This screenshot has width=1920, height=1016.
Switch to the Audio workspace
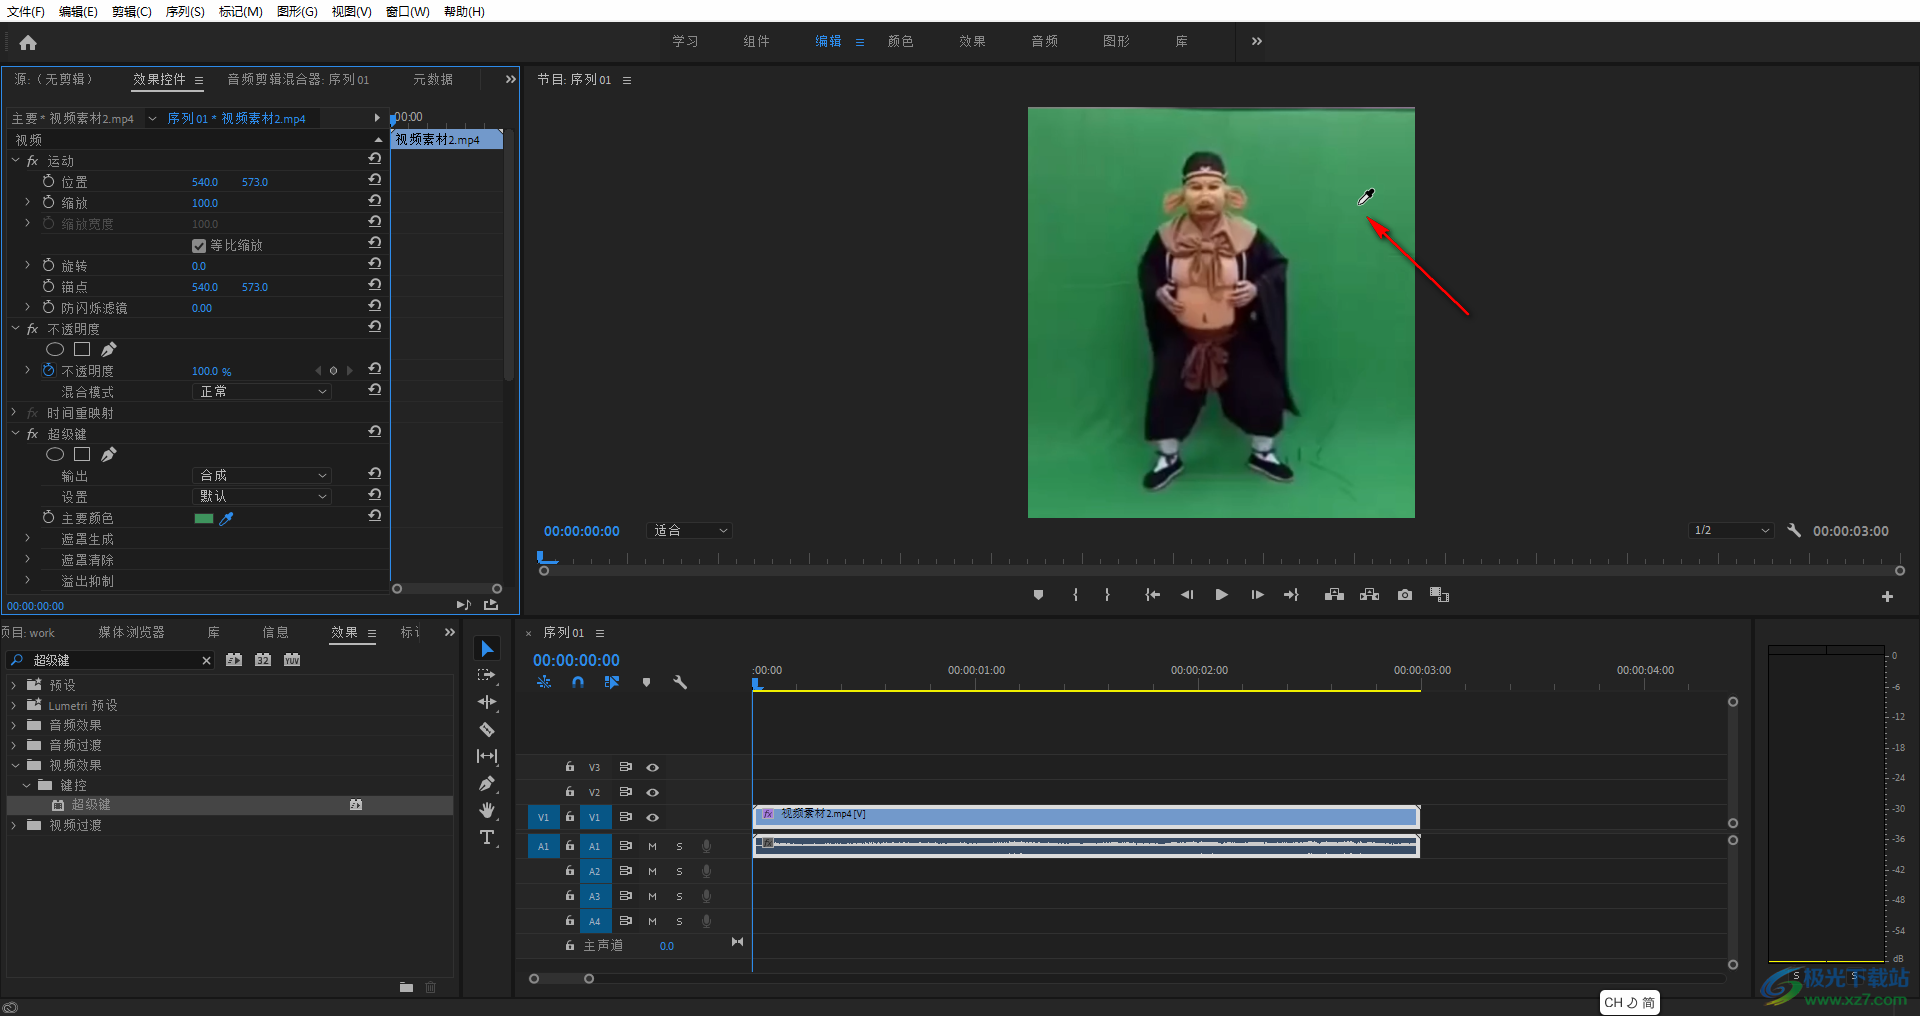coord(1045,41)
